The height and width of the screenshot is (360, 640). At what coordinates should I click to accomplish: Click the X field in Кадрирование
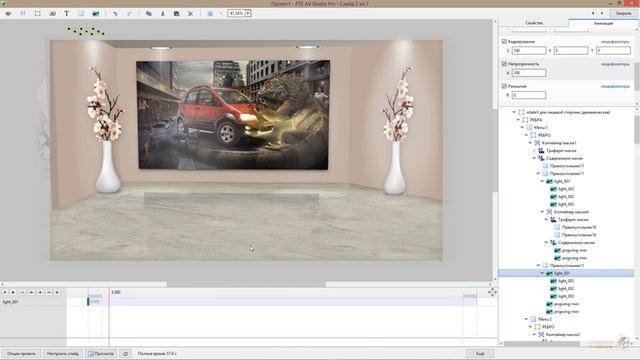pyautogui.click(x=571, y=51)
